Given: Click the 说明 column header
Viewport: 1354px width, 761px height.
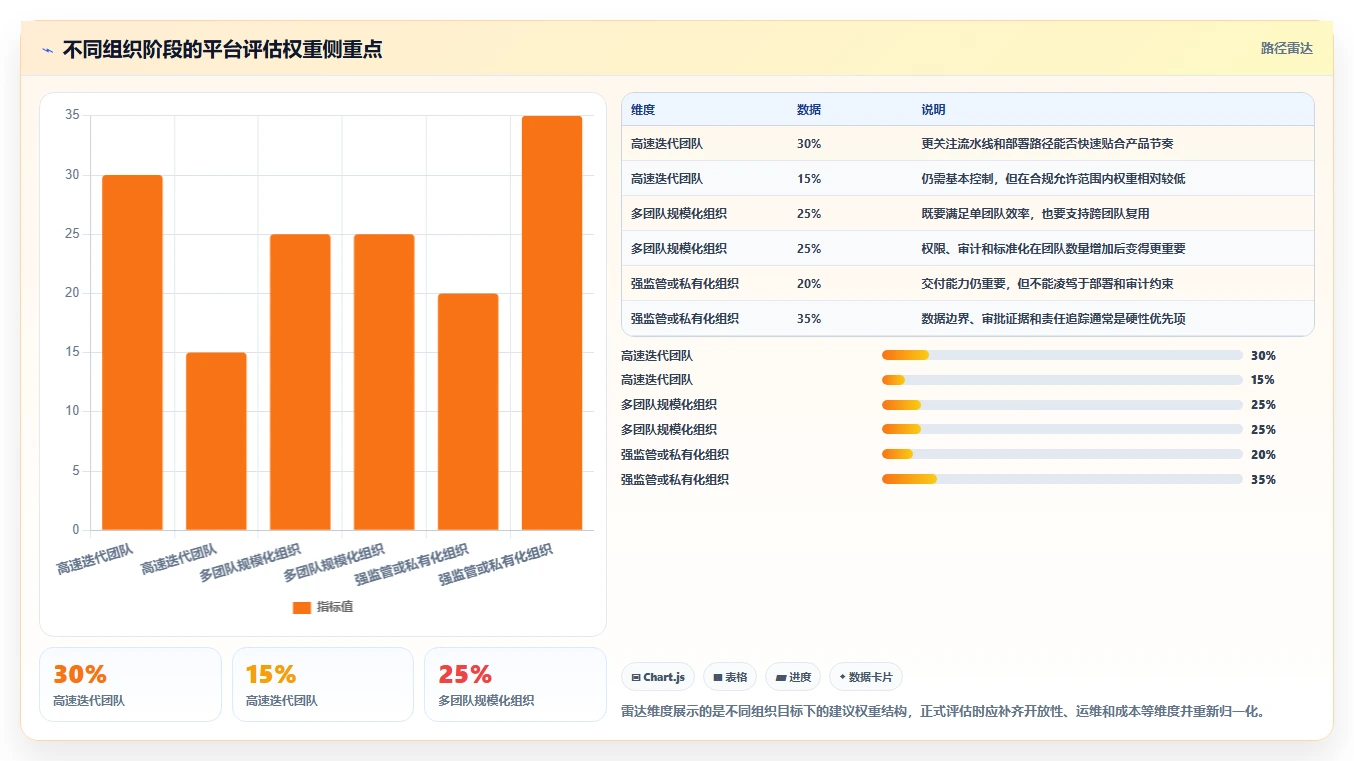Looking at the screenshot, I should tap(933, 110).
